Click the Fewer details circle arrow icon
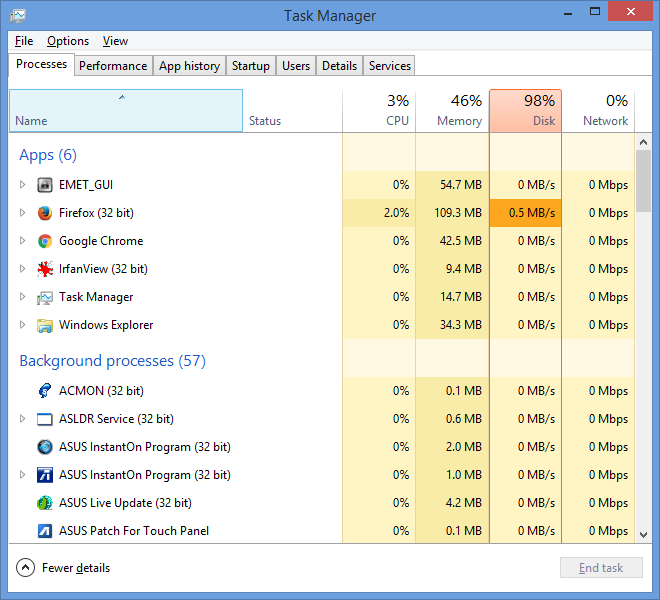The height and width of the screenshot is (600, 660). [25, 568]
